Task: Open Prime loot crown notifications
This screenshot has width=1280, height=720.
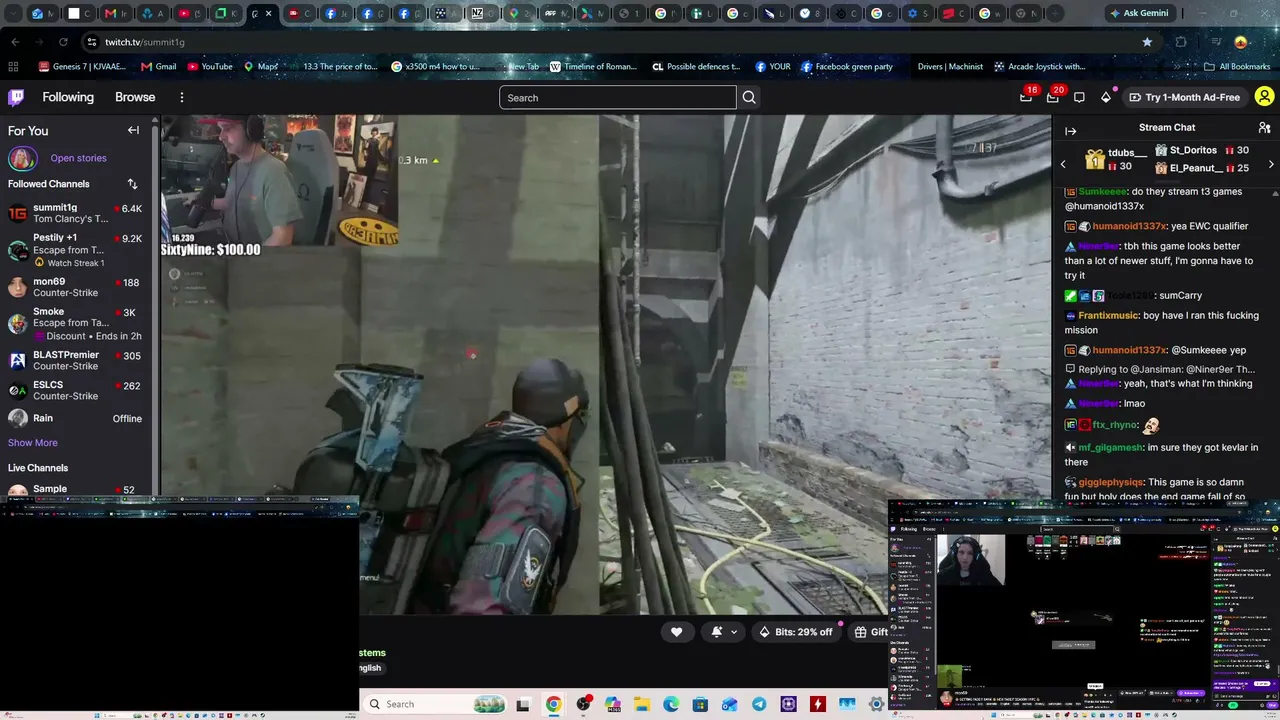Action: [x=1026, y=97]
